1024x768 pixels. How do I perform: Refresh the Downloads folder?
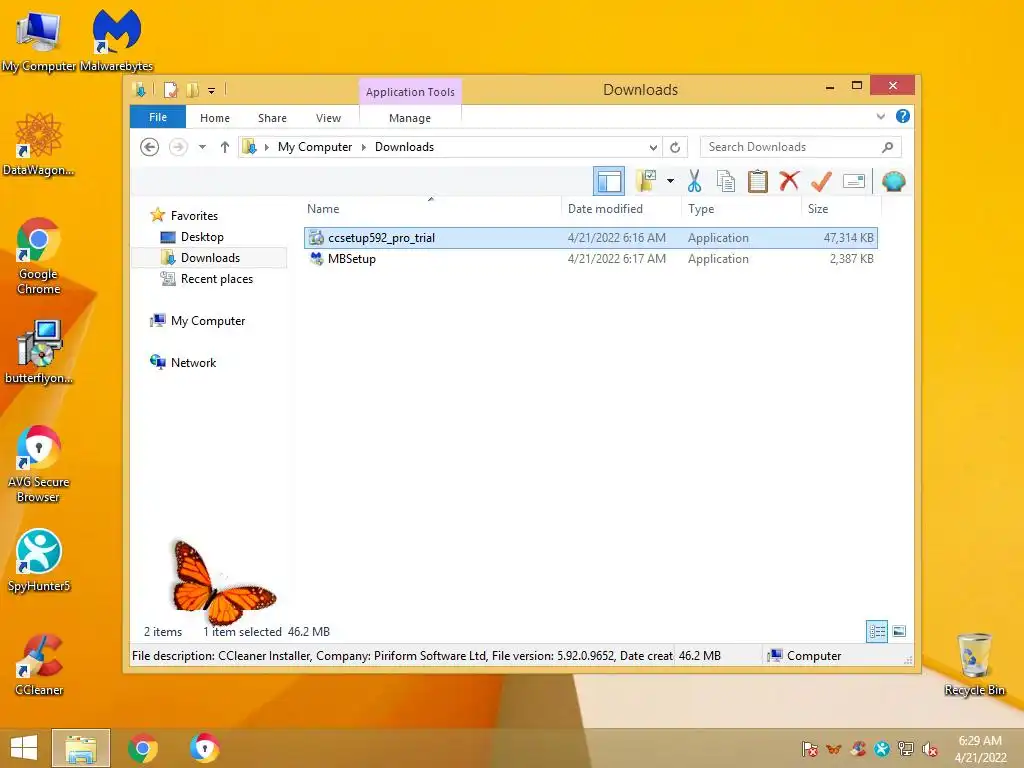click(x=675, y=148)
